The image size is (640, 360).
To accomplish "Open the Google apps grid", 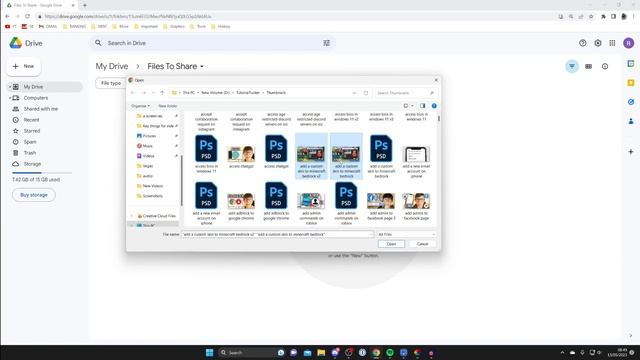I will pyautogui.click(x=612, y=43).
